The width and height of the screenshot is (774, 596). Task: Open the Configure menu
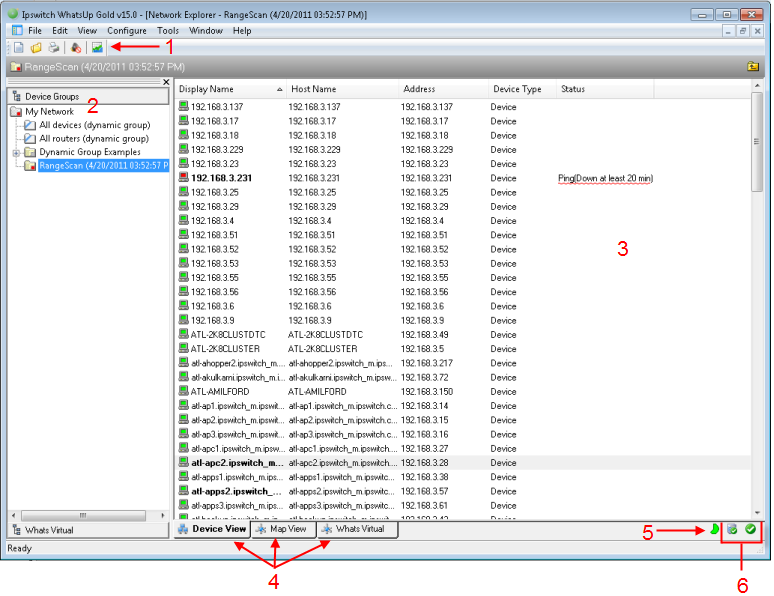pos(127,31)
